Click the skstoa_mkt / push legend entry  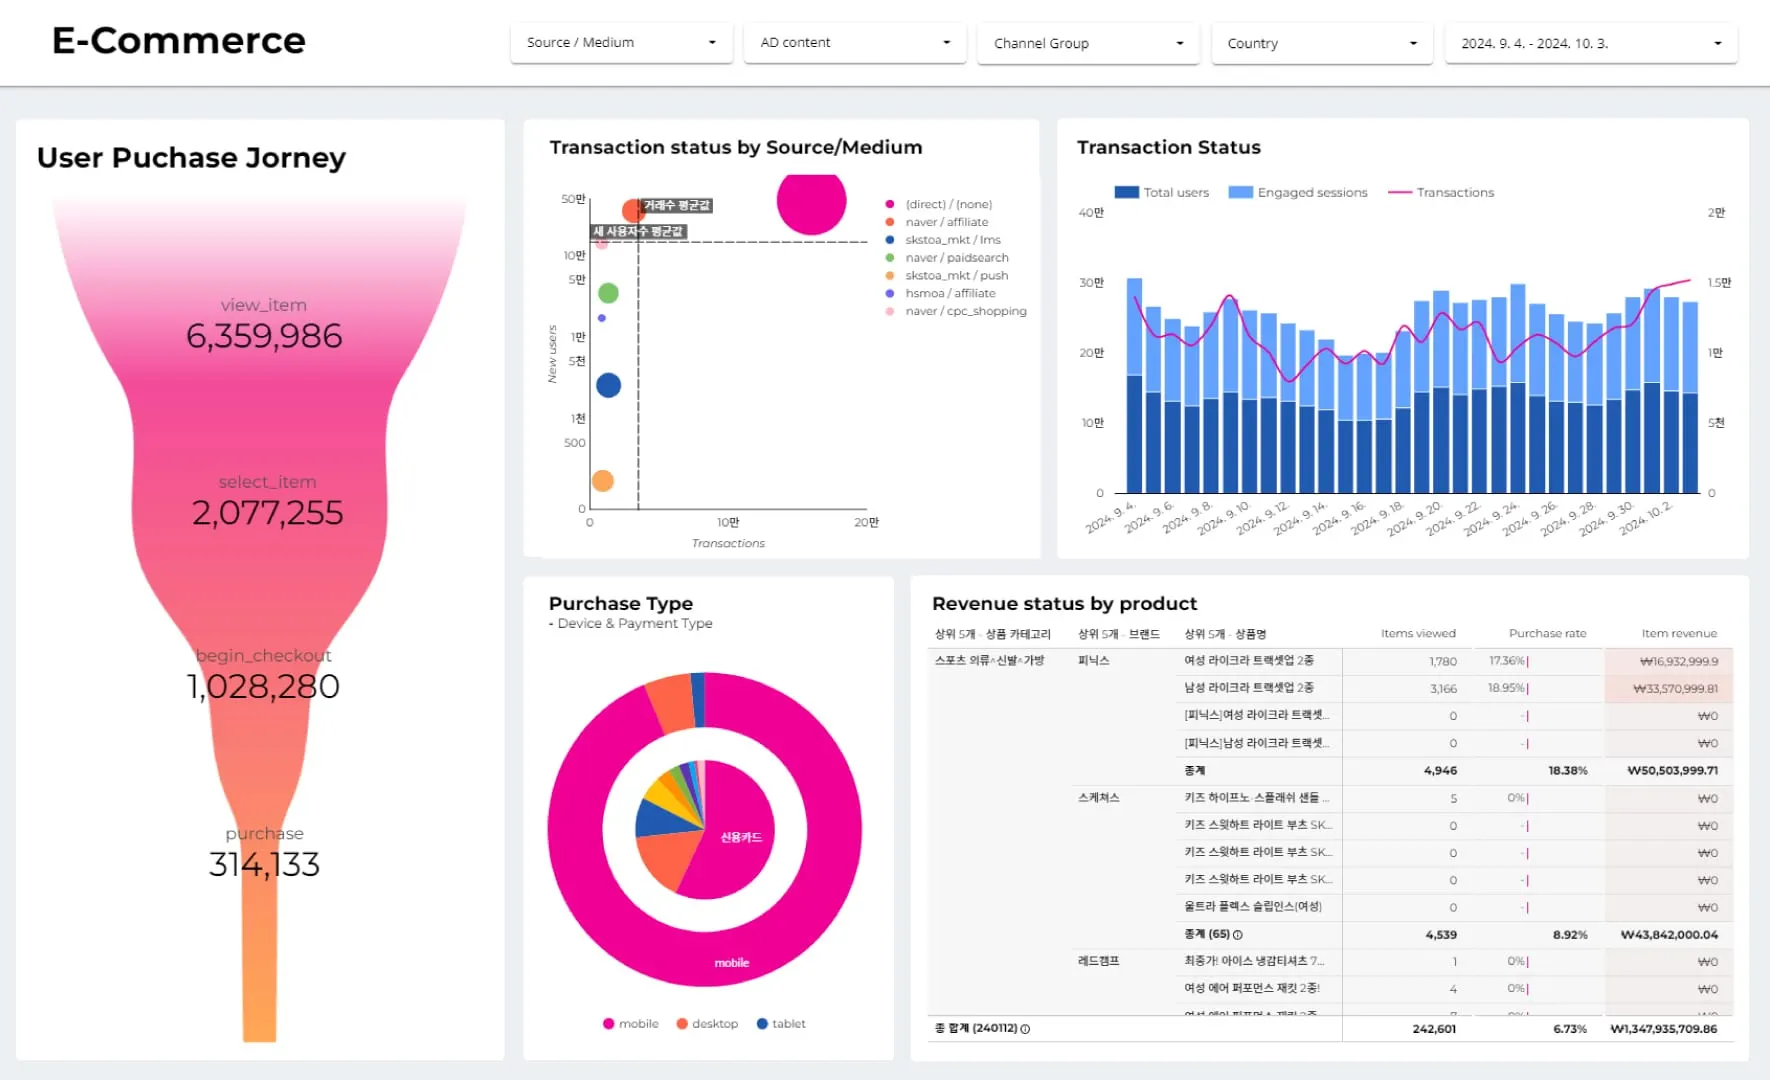click(947, 276)
